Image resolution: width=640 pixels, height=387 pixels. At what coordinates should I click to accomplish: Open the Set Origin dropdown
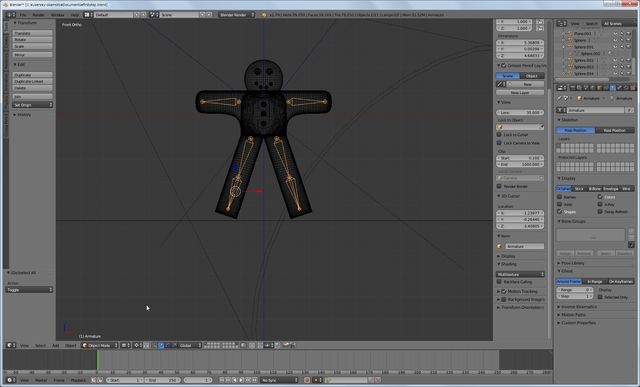point(33,105)
